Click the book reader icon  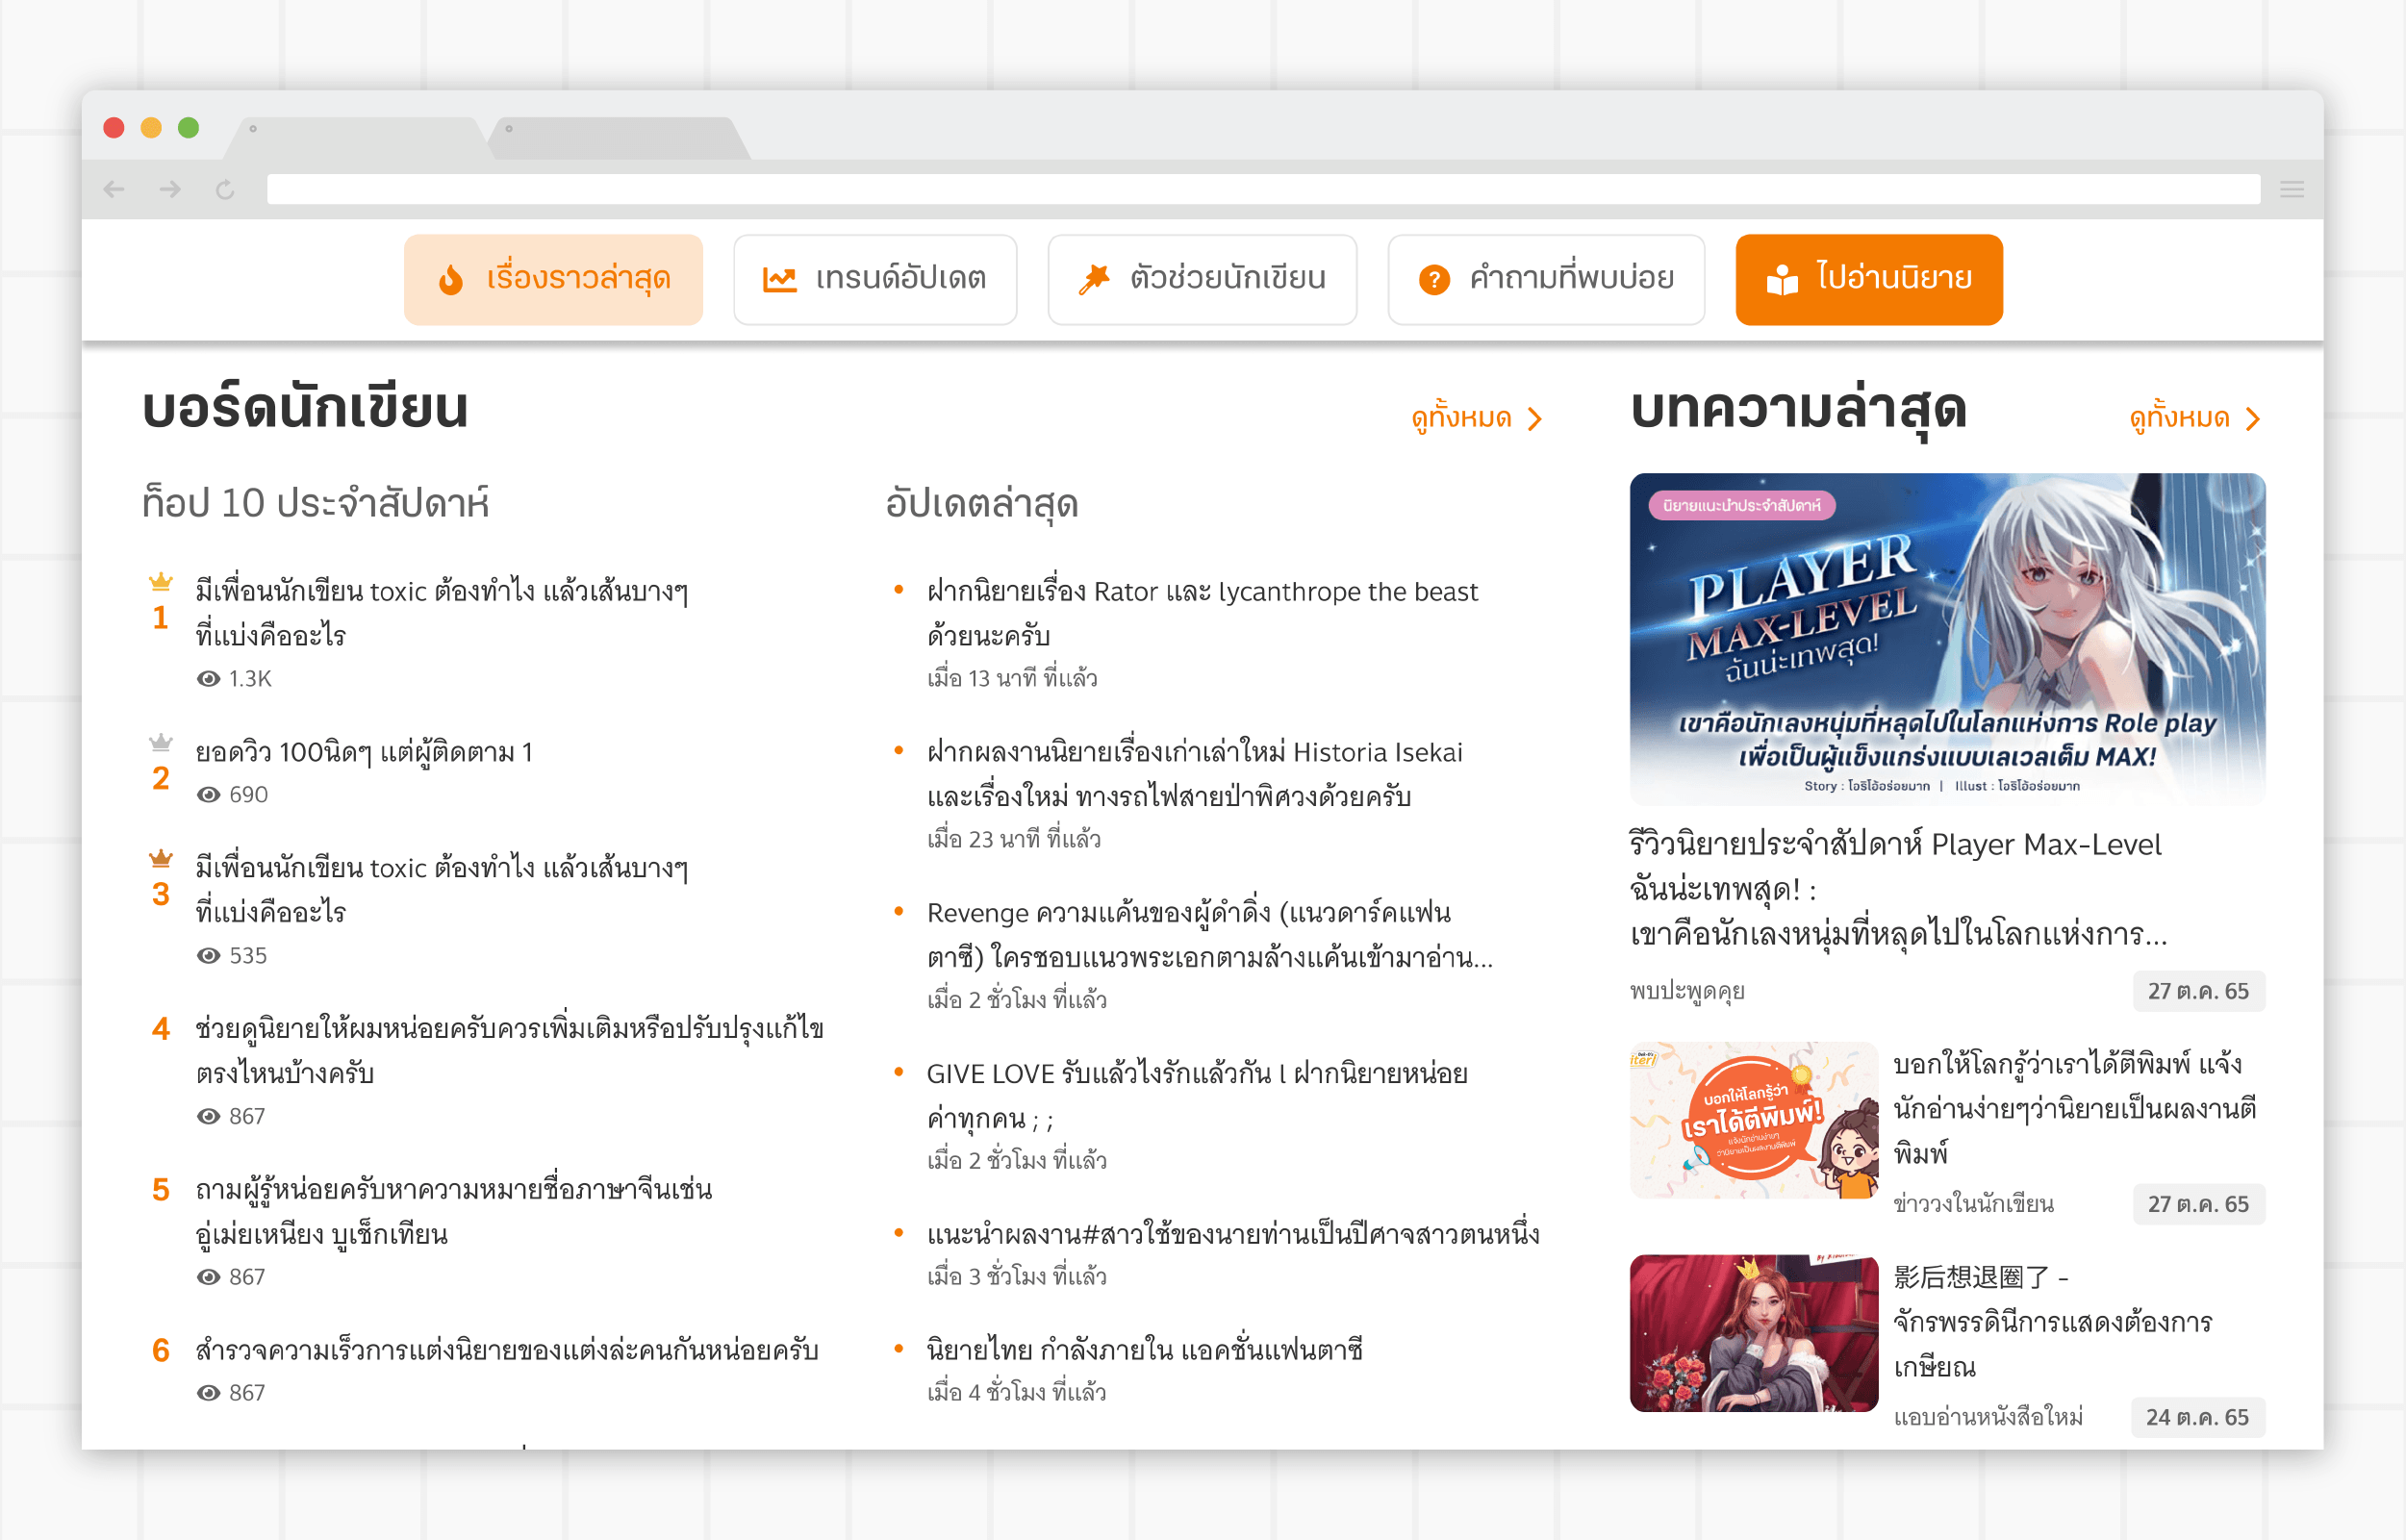(x=1781, y=279)
